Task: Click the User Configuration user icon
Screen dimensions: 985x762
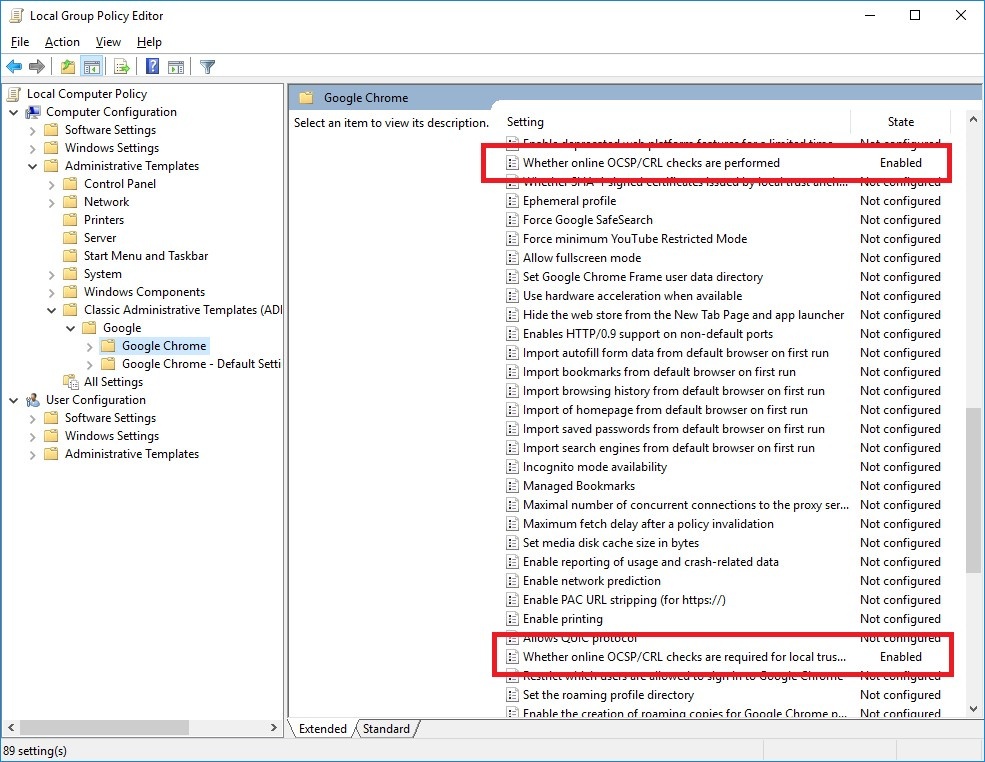Action: pyautogui.click(x=33, y=400)
